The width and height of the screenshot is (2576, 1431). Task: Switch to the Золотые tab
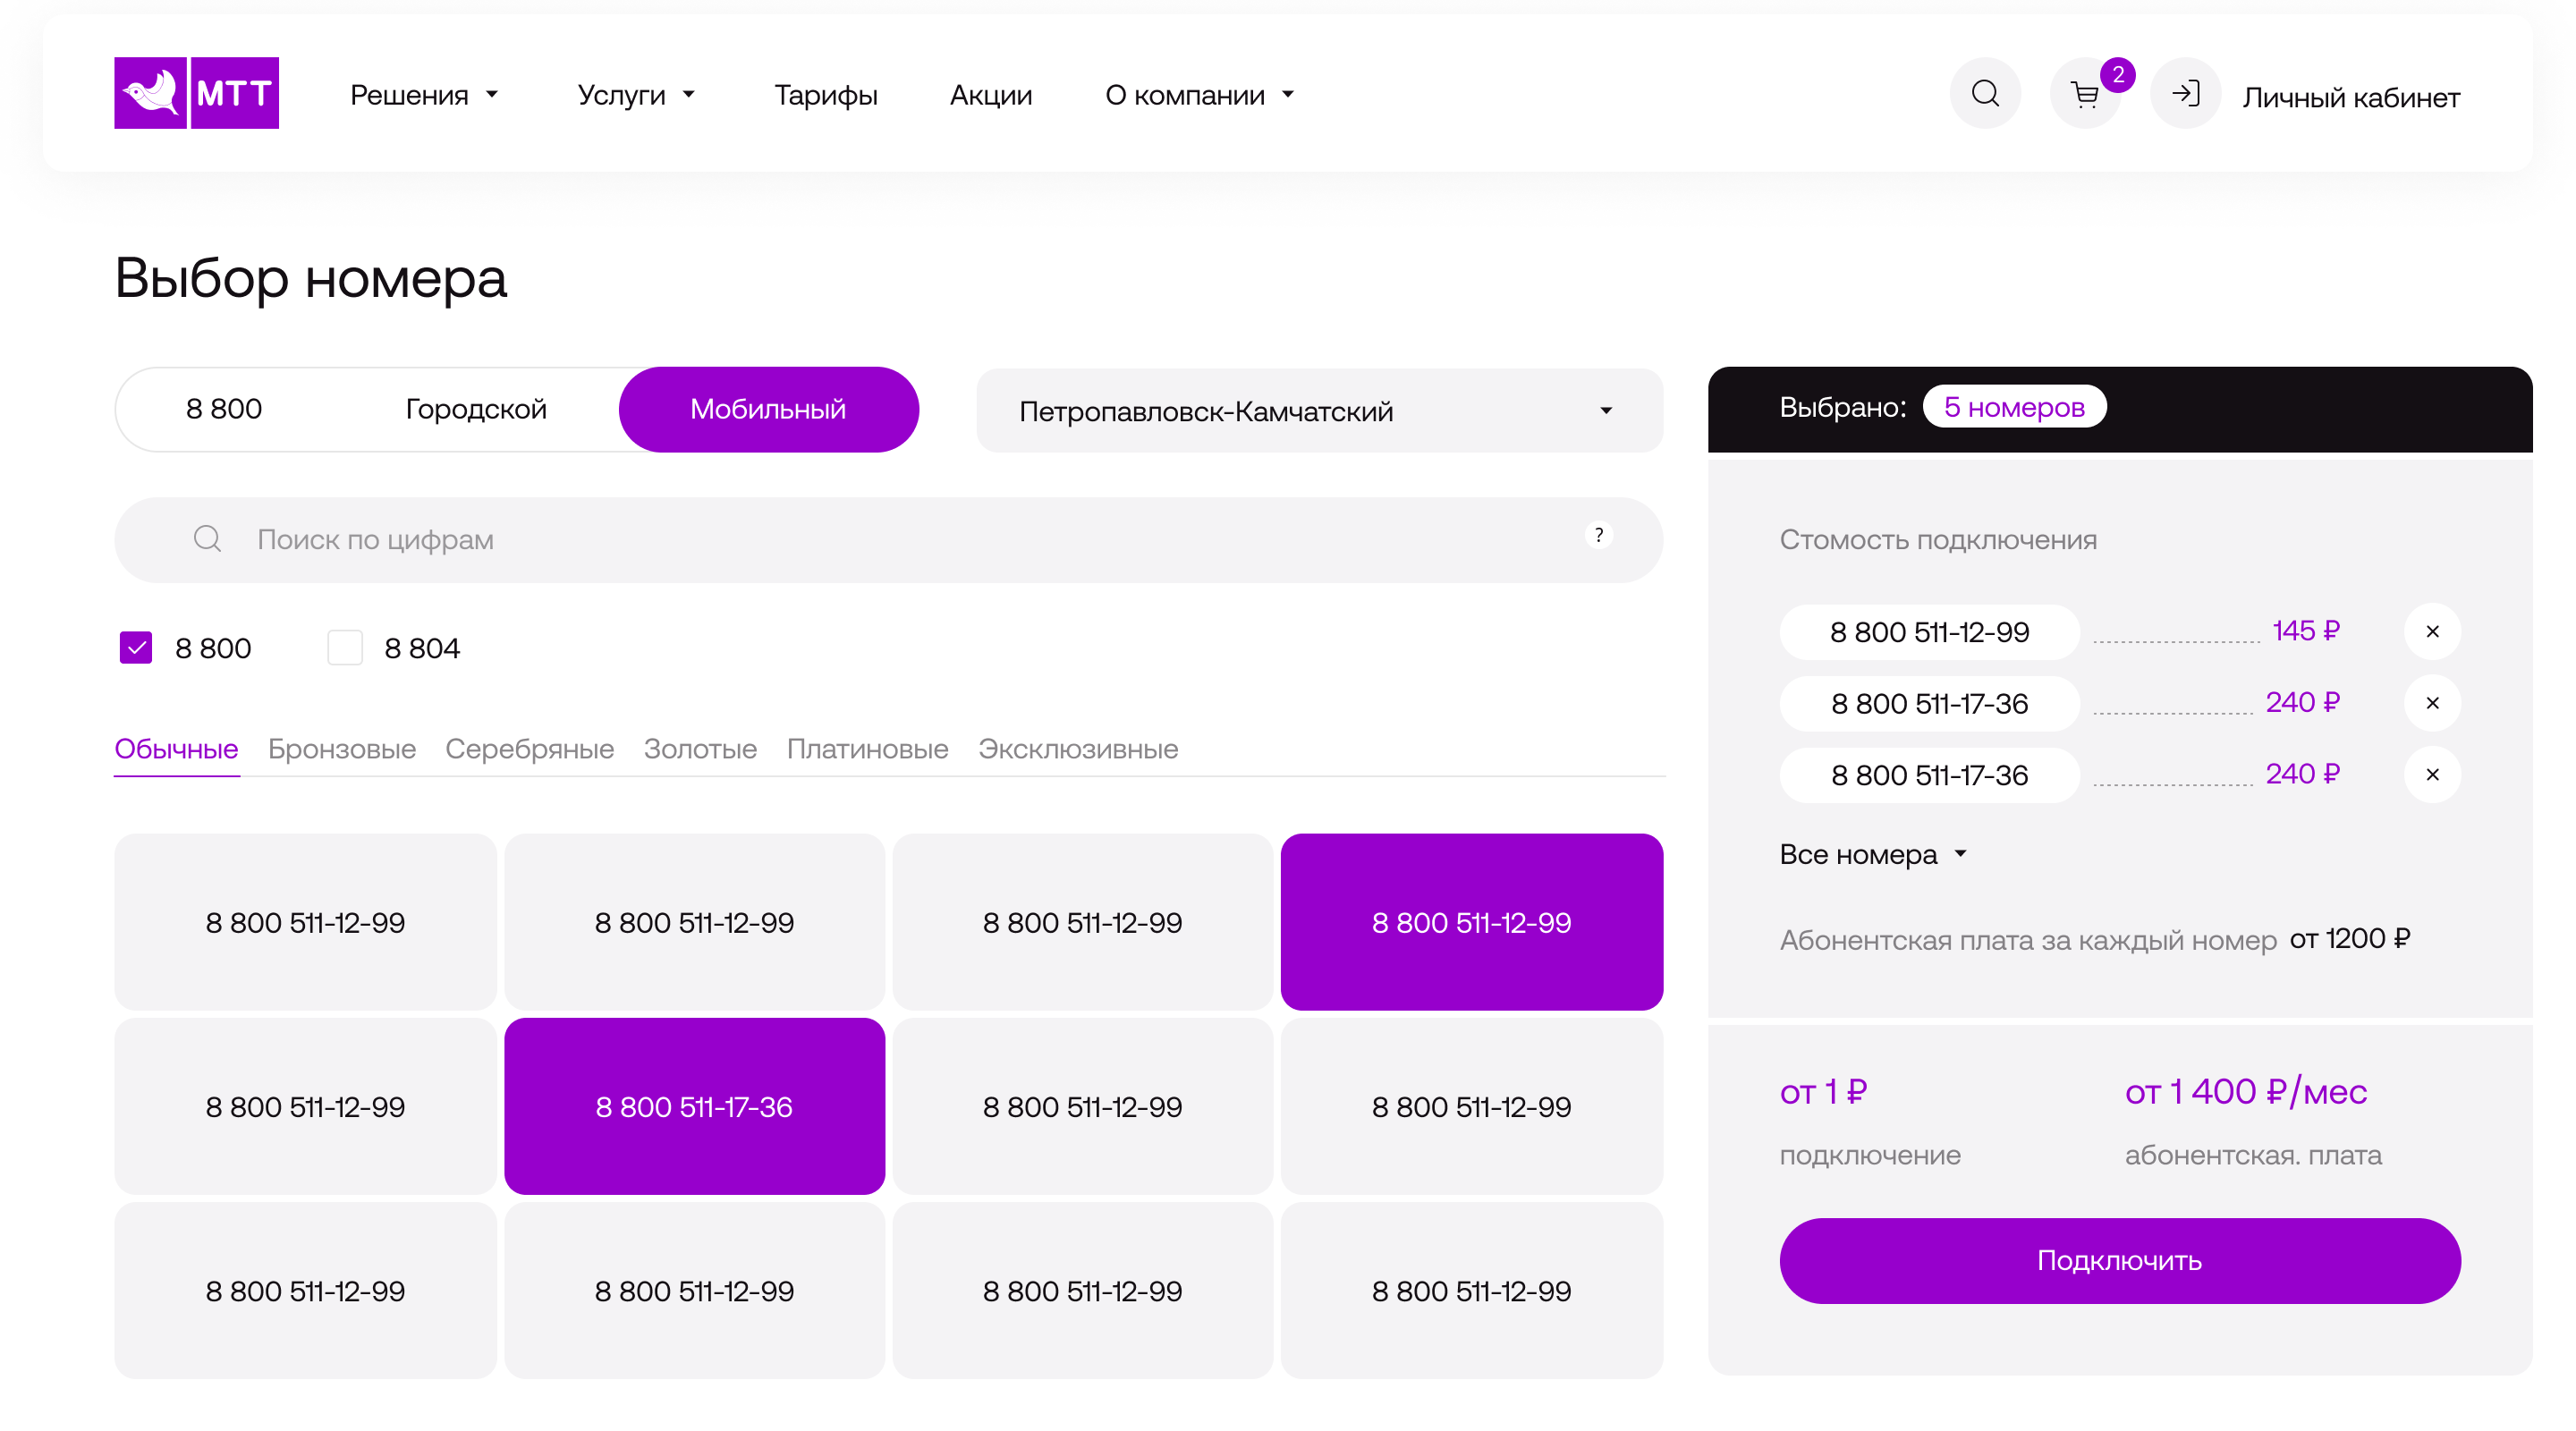(700, 749)
